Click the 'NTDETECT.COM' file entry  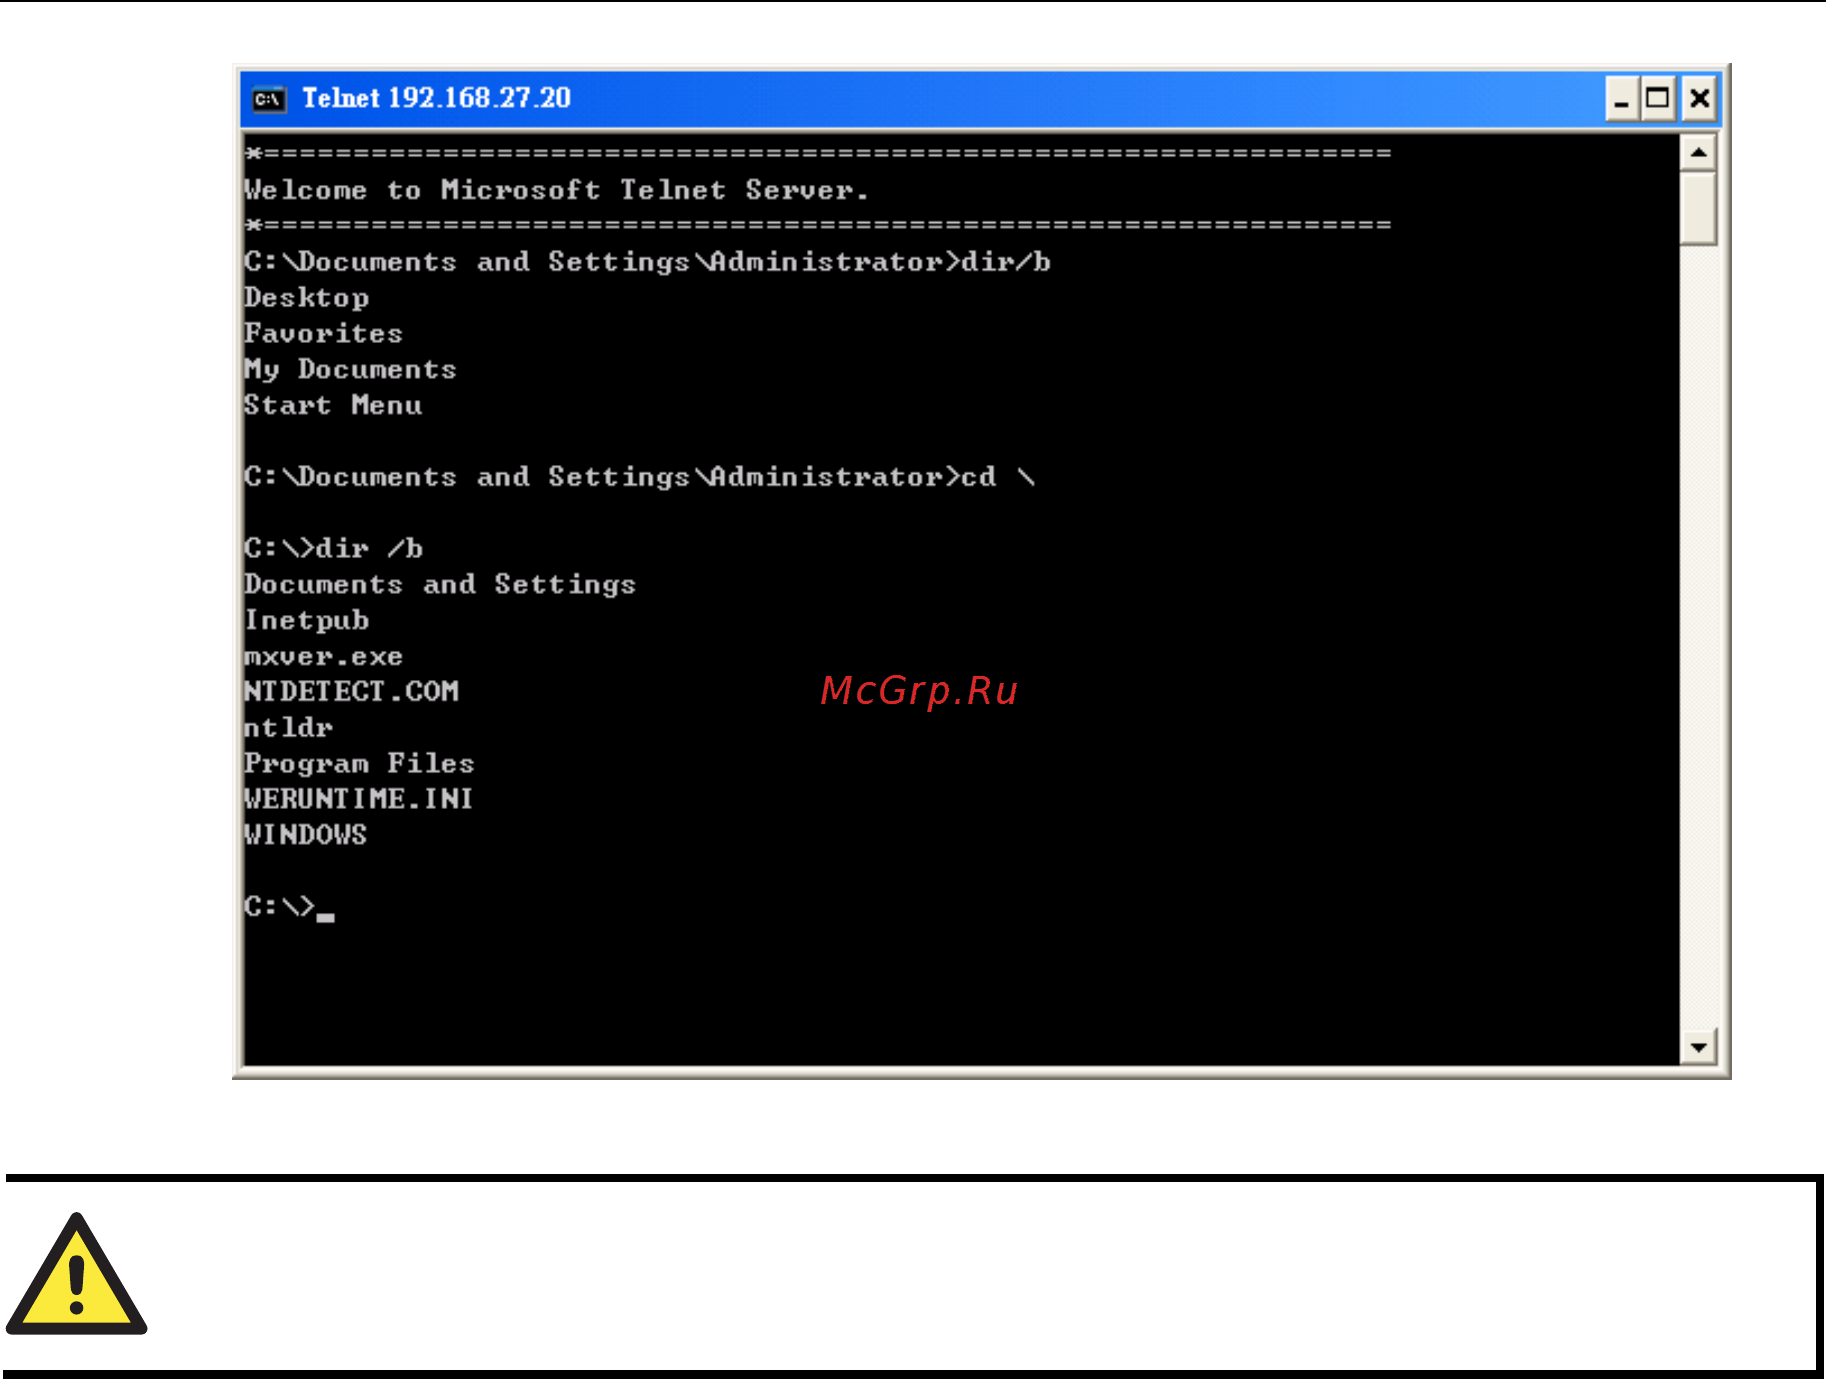pyautogui.click(x=351, y=691)
